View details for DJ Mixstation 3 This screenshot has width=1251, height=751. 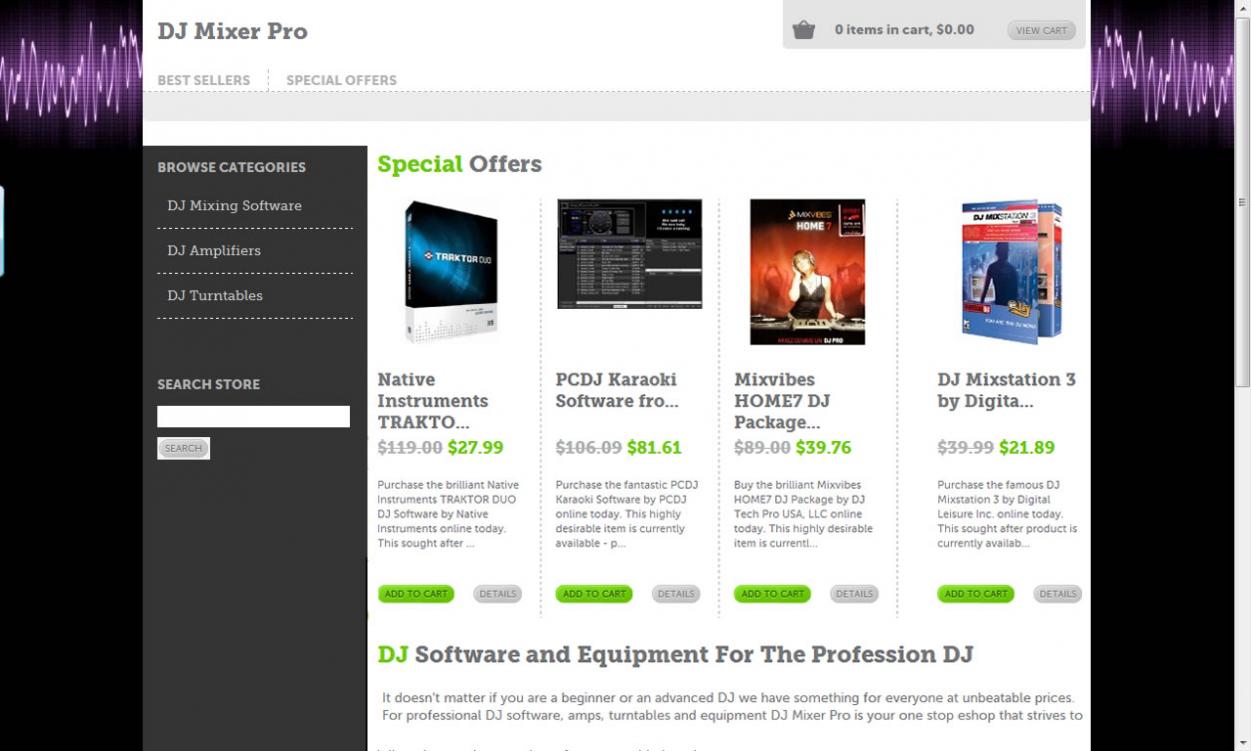click(x=1057, y=594)
